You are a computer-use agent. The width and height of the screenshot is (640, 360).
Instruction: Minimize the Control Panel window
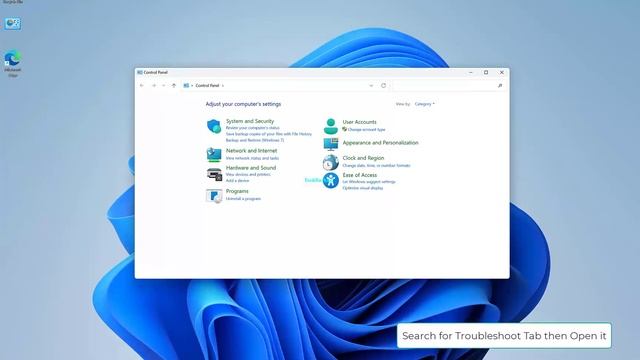pos(471,72)
